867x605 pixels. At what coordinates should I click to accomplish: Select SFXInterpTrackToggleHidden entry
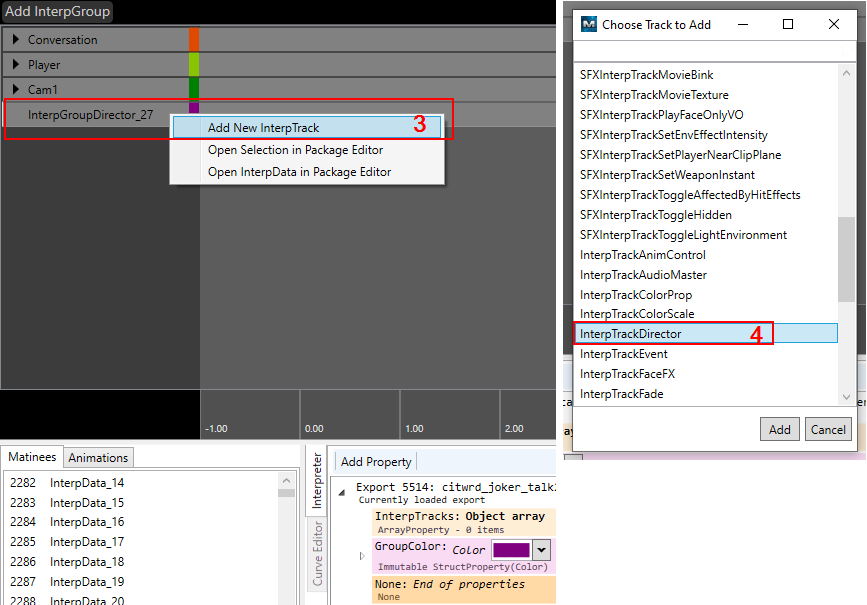[x=706, y=215]
